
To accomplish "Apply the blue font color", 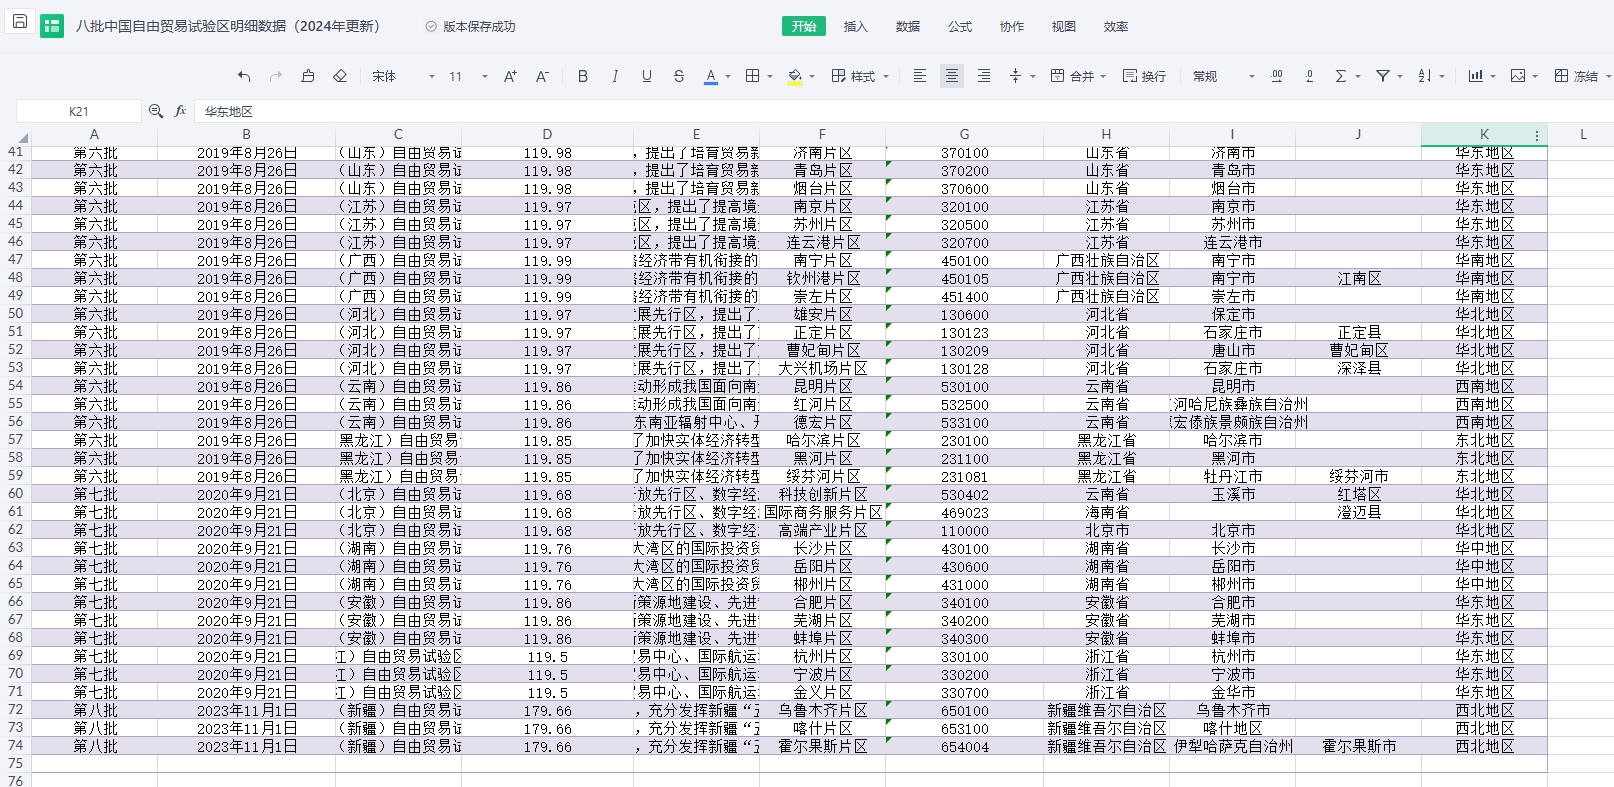I will click(711, 76).
